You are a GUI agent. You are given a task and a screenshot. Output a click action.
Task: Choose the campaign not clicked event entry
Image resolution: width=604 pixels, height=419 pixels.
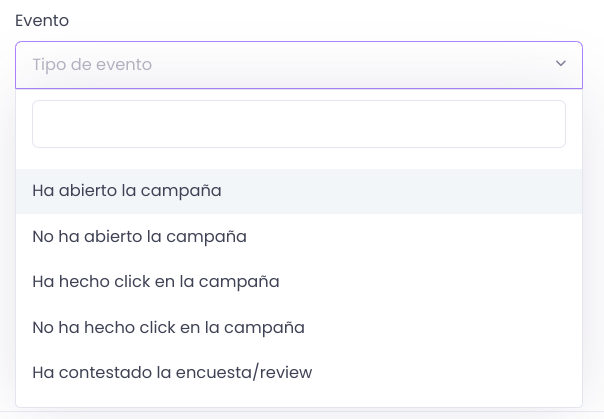pyautogui.click(x=299, y=327)
